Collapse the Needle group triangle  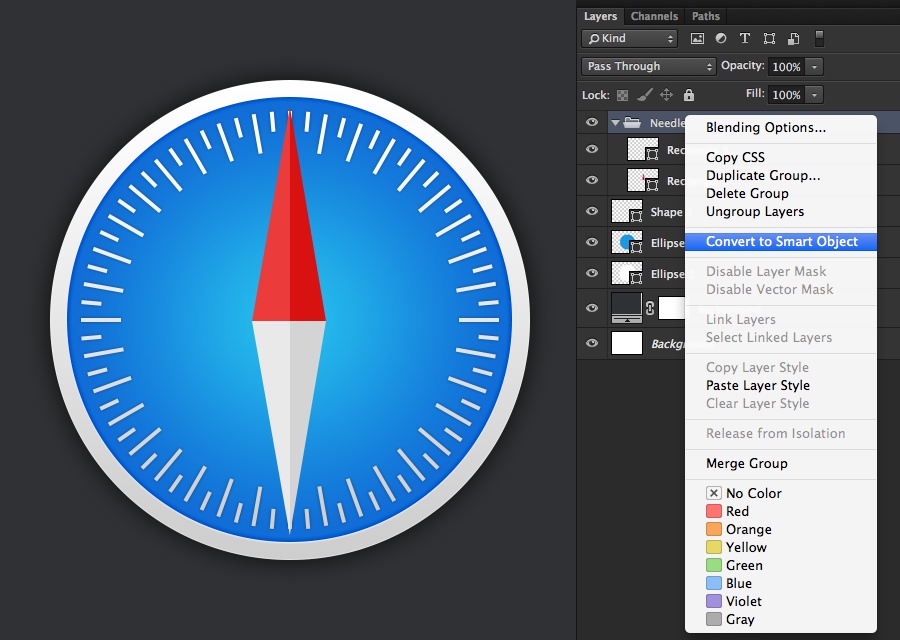pos(615,123)
